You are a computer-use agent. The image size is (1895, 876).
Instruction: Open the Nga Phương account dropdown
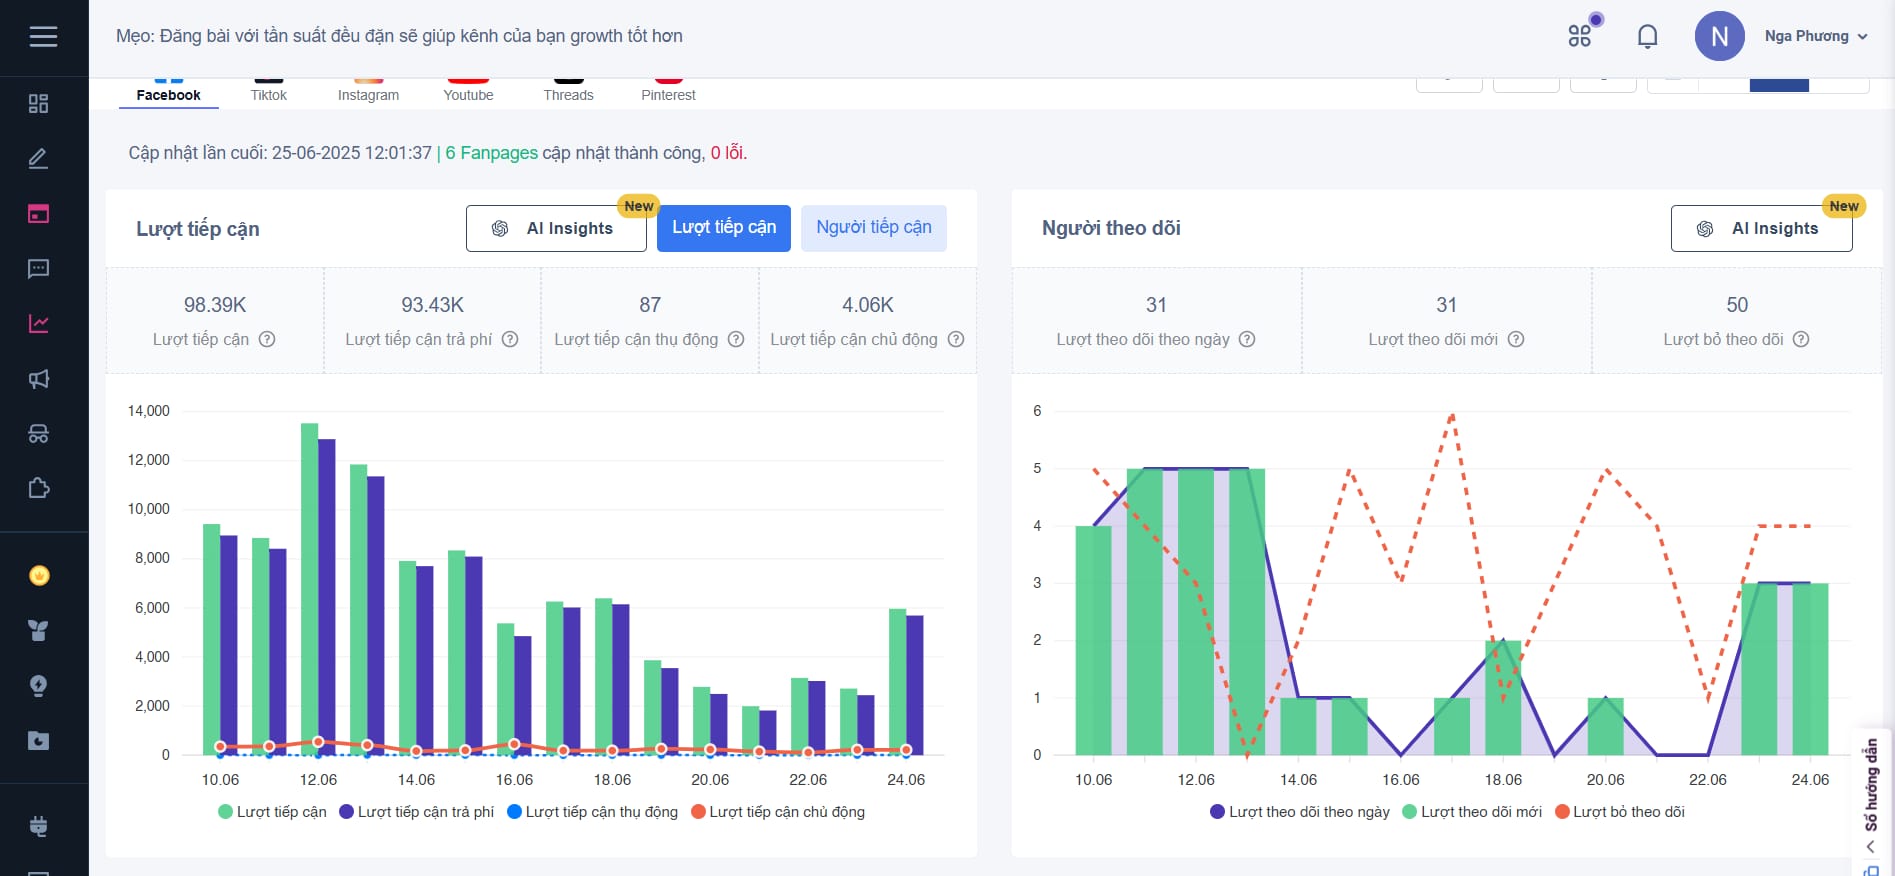coord(1816,36)
